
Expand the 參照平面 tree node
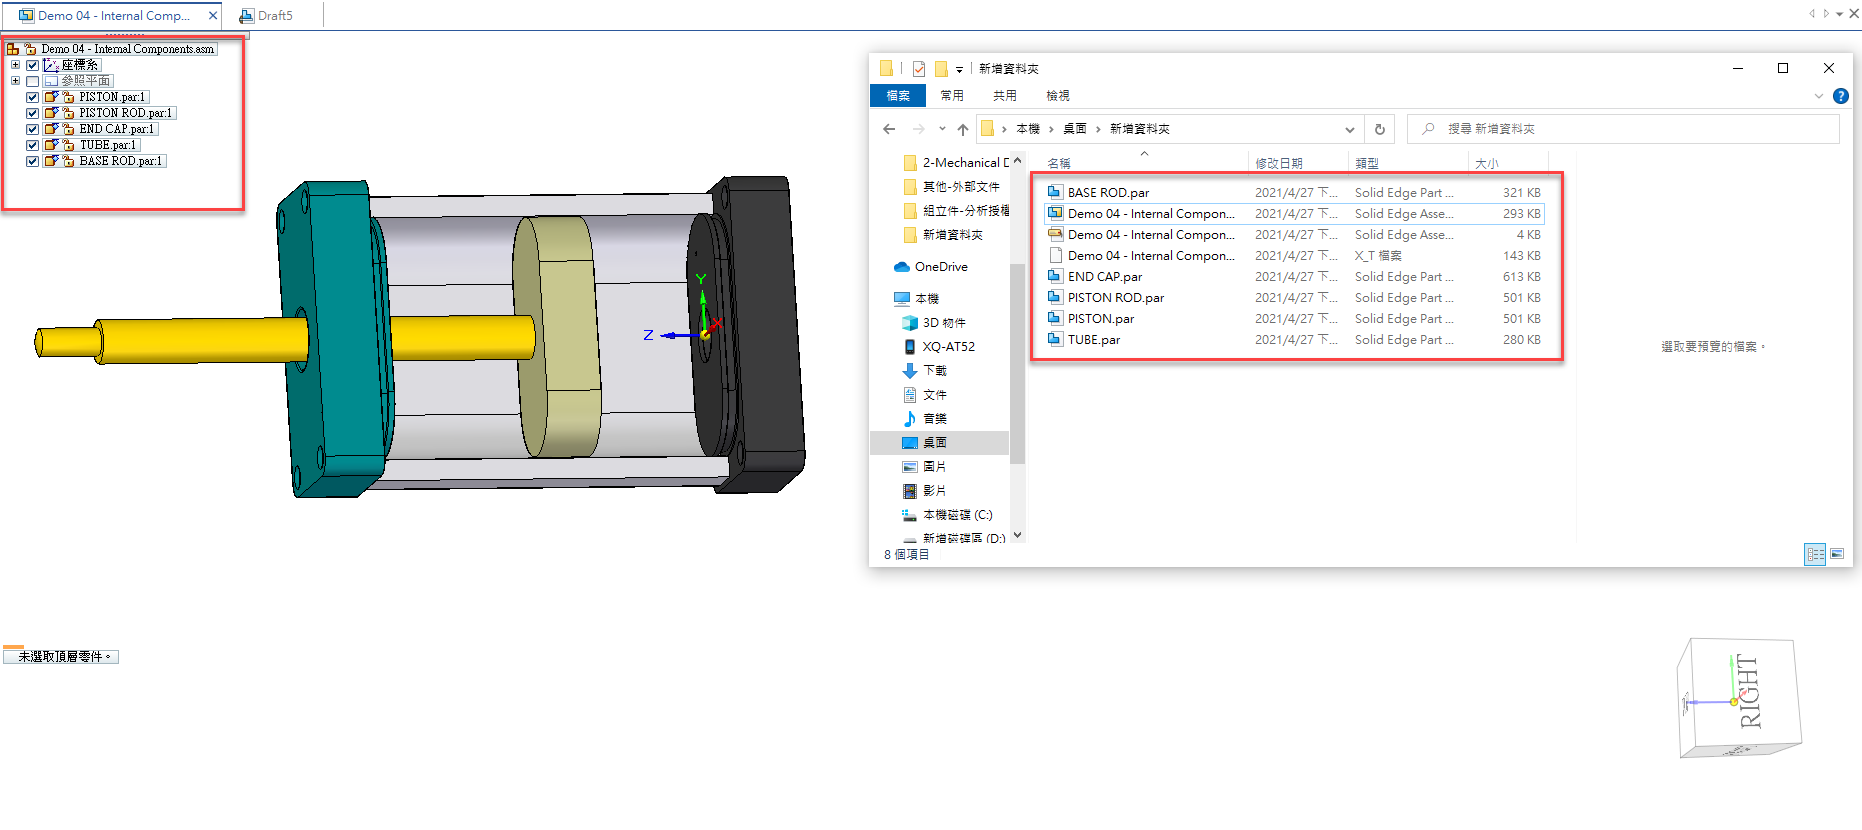(x=15, y=81)
